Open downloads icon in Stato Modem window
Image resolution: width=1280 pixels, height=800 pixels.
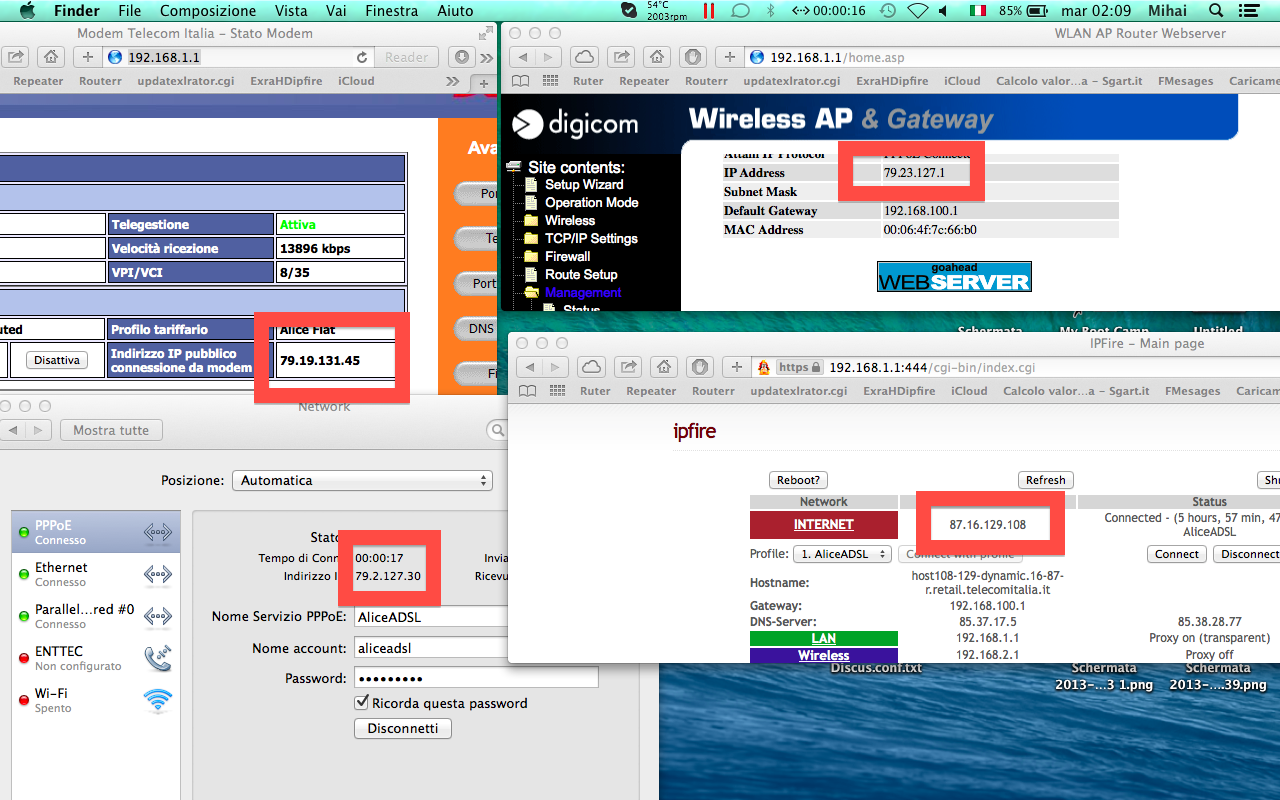click(460, 57)
